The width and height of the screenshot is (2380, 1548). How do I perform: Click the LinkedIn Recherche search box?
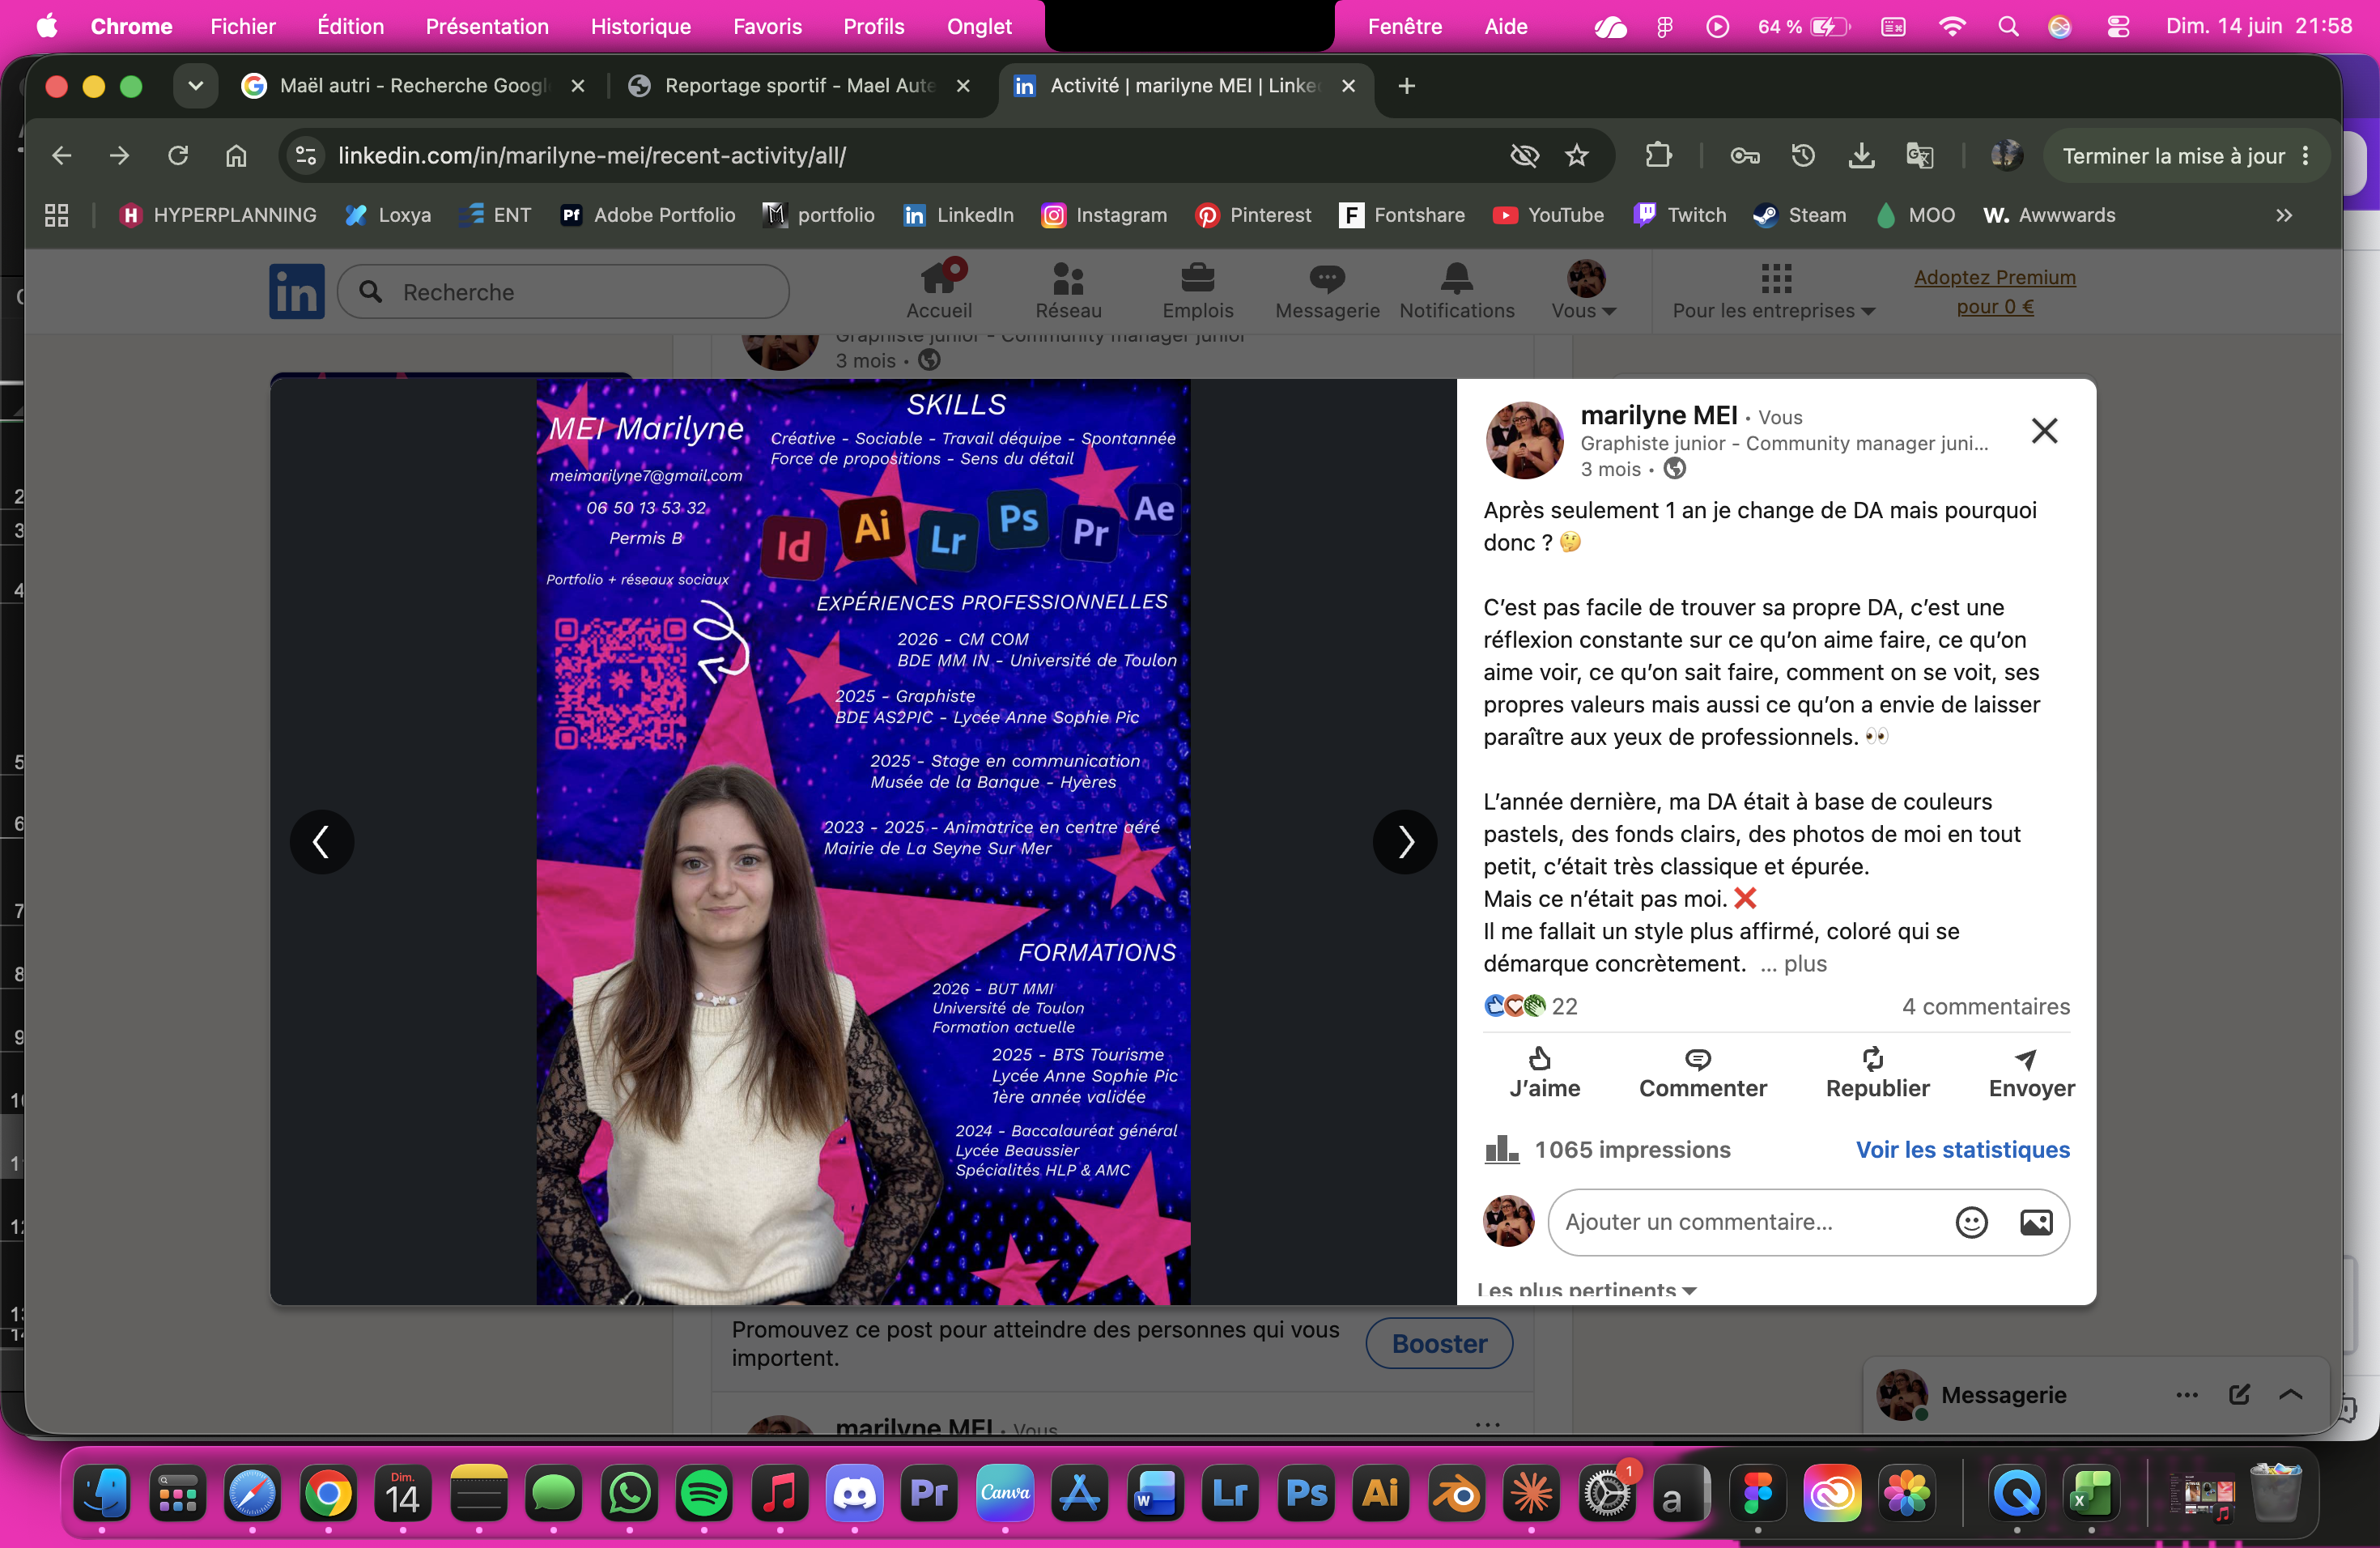coord(563,292)
